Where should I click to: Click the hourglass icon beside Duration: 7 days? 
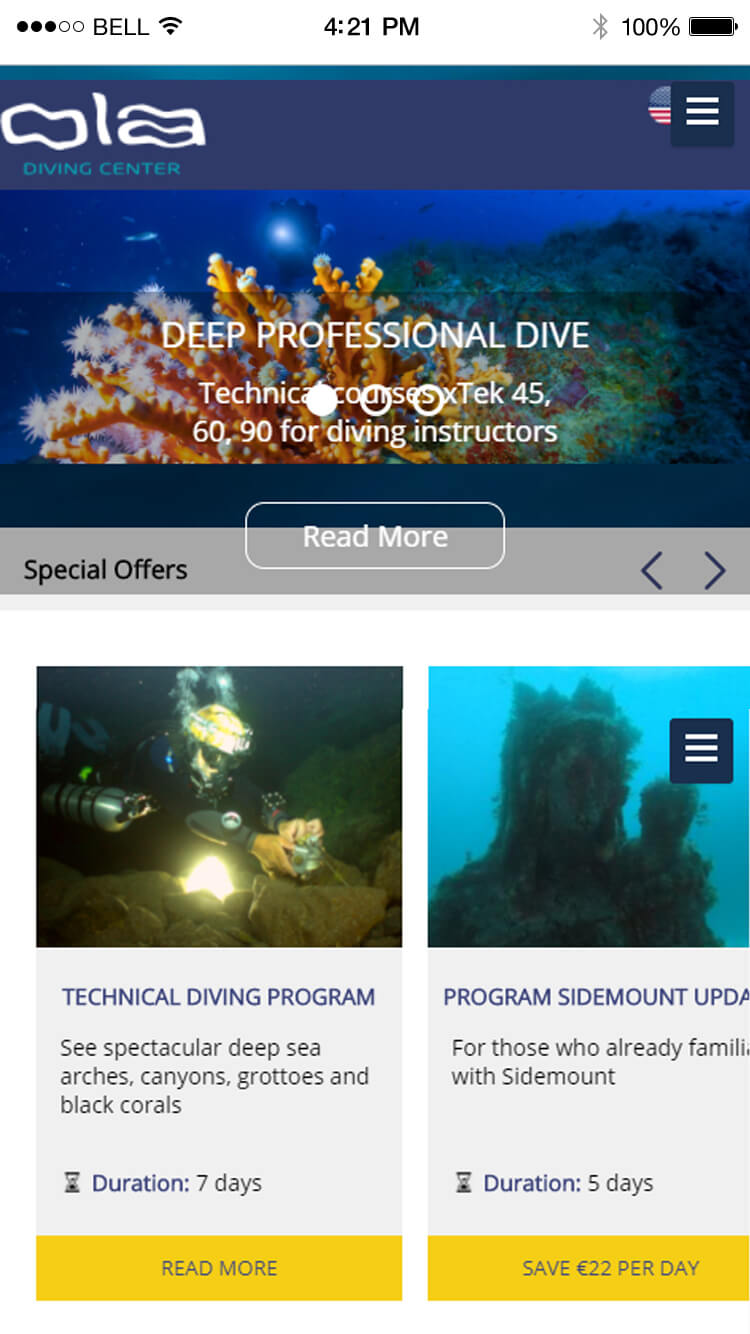pos(72,1183)
